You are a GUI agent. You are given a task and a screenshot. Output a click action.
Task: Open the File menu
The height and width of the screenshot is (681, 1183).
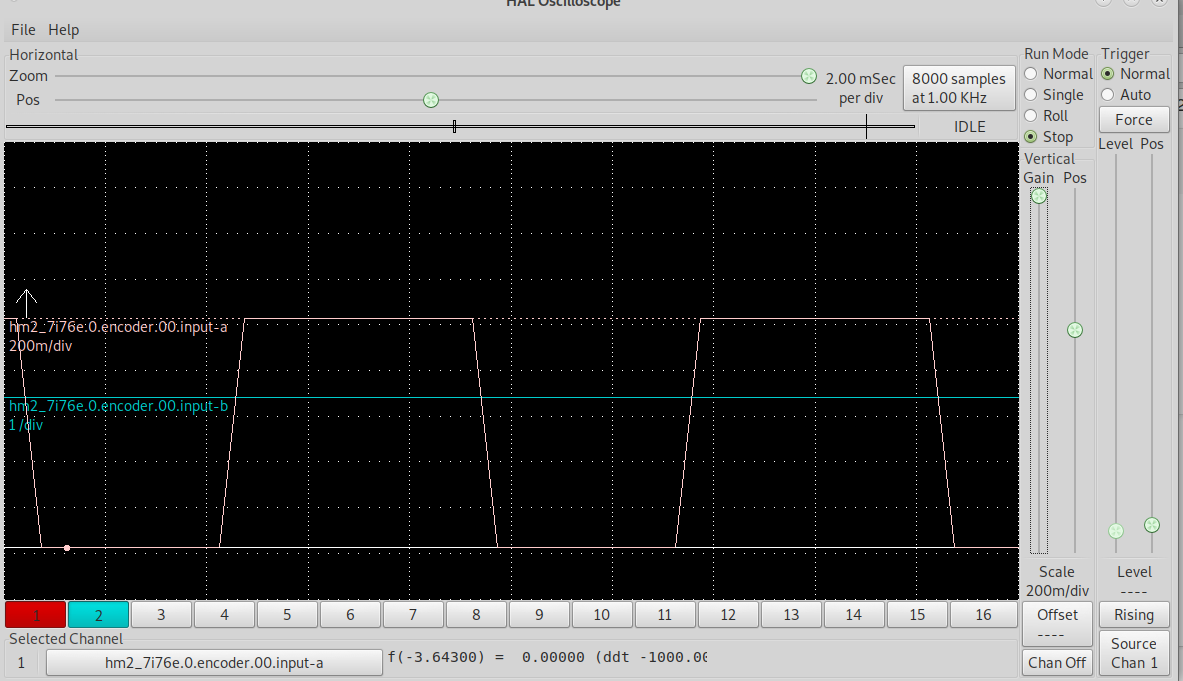23,29
